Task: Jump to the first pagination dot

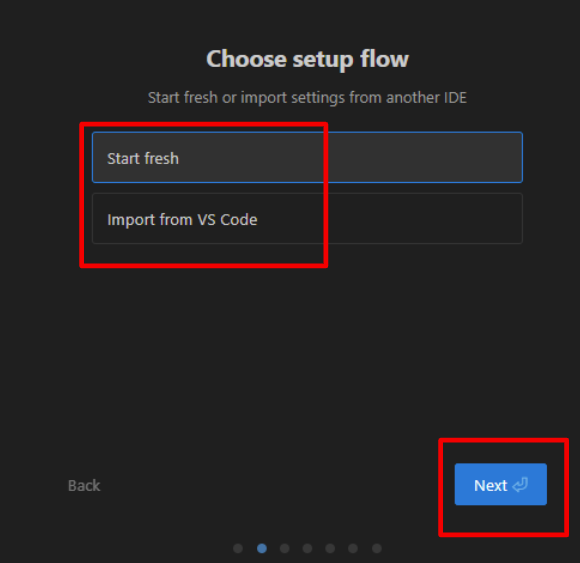Action: click(238, 548)
